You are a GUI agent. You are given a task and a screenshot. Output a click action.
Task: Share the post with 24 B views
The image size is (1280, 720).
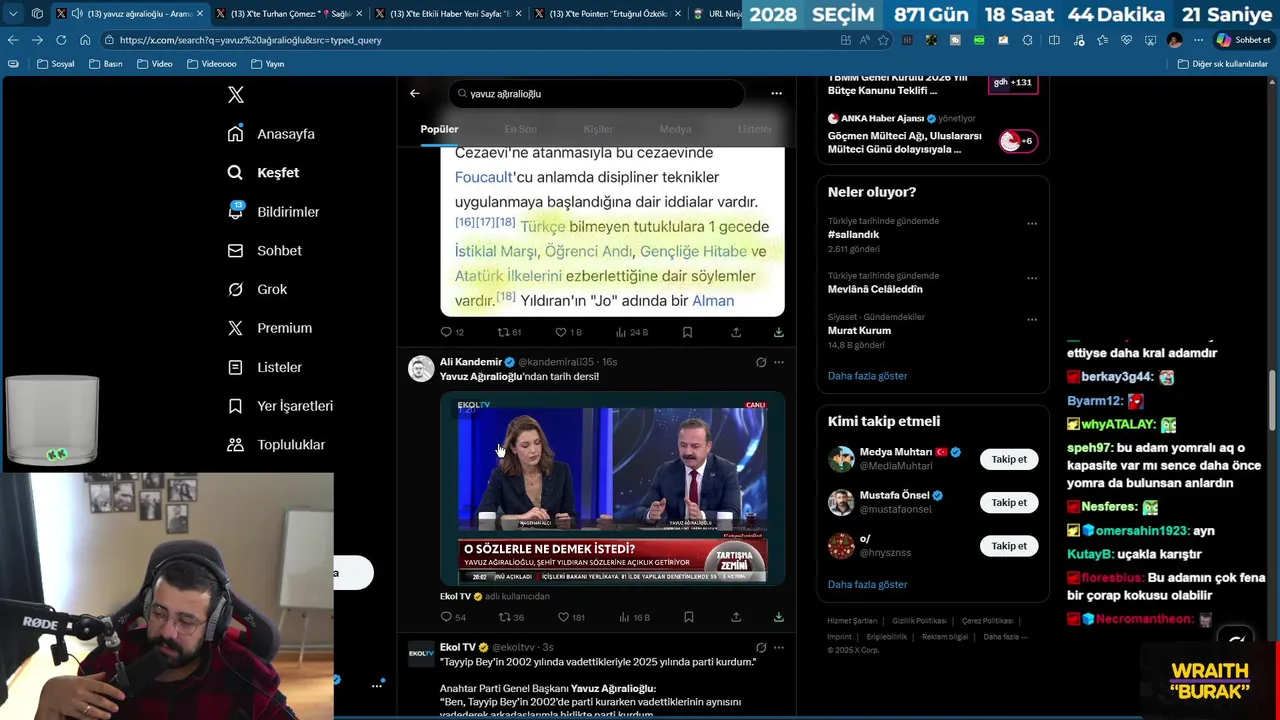point(736,332)
